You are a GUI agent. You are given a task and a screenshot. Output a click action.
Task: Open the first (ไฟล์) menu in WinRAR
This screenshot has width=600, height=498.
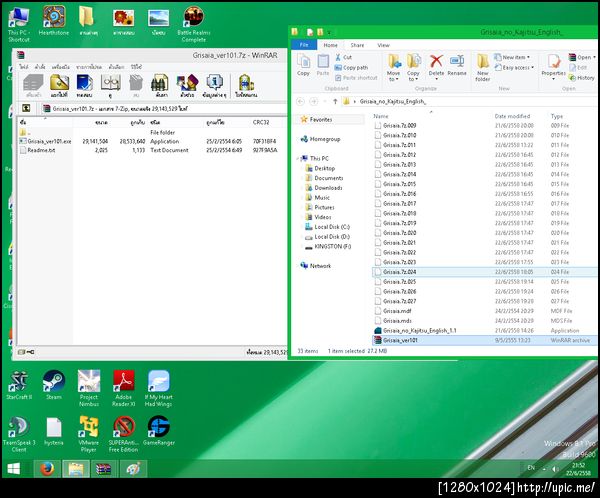[x=24, y=67]
